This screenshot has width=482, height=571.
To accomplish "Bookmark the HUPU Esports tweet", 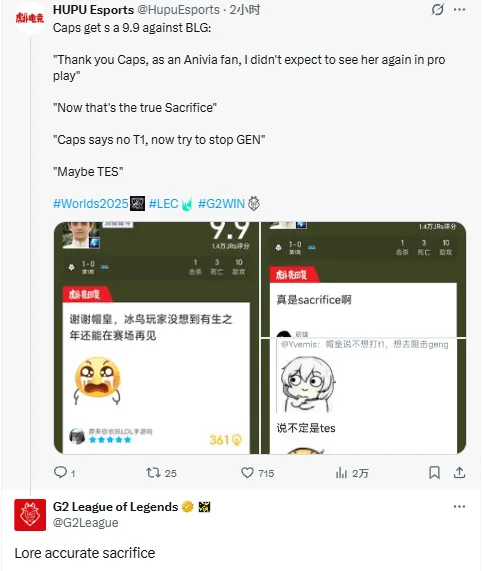I will 434,473.
